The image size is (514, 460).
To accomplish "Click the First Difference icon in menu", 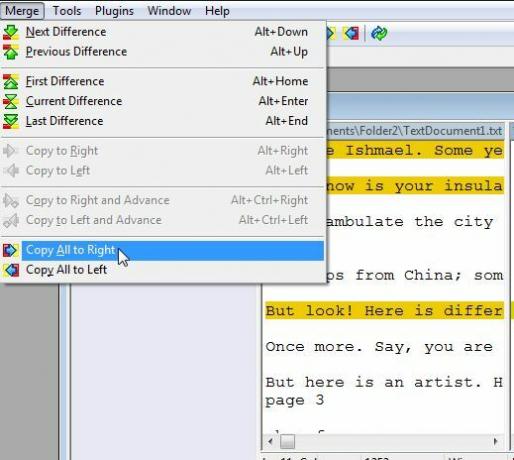I will (11, 81).
